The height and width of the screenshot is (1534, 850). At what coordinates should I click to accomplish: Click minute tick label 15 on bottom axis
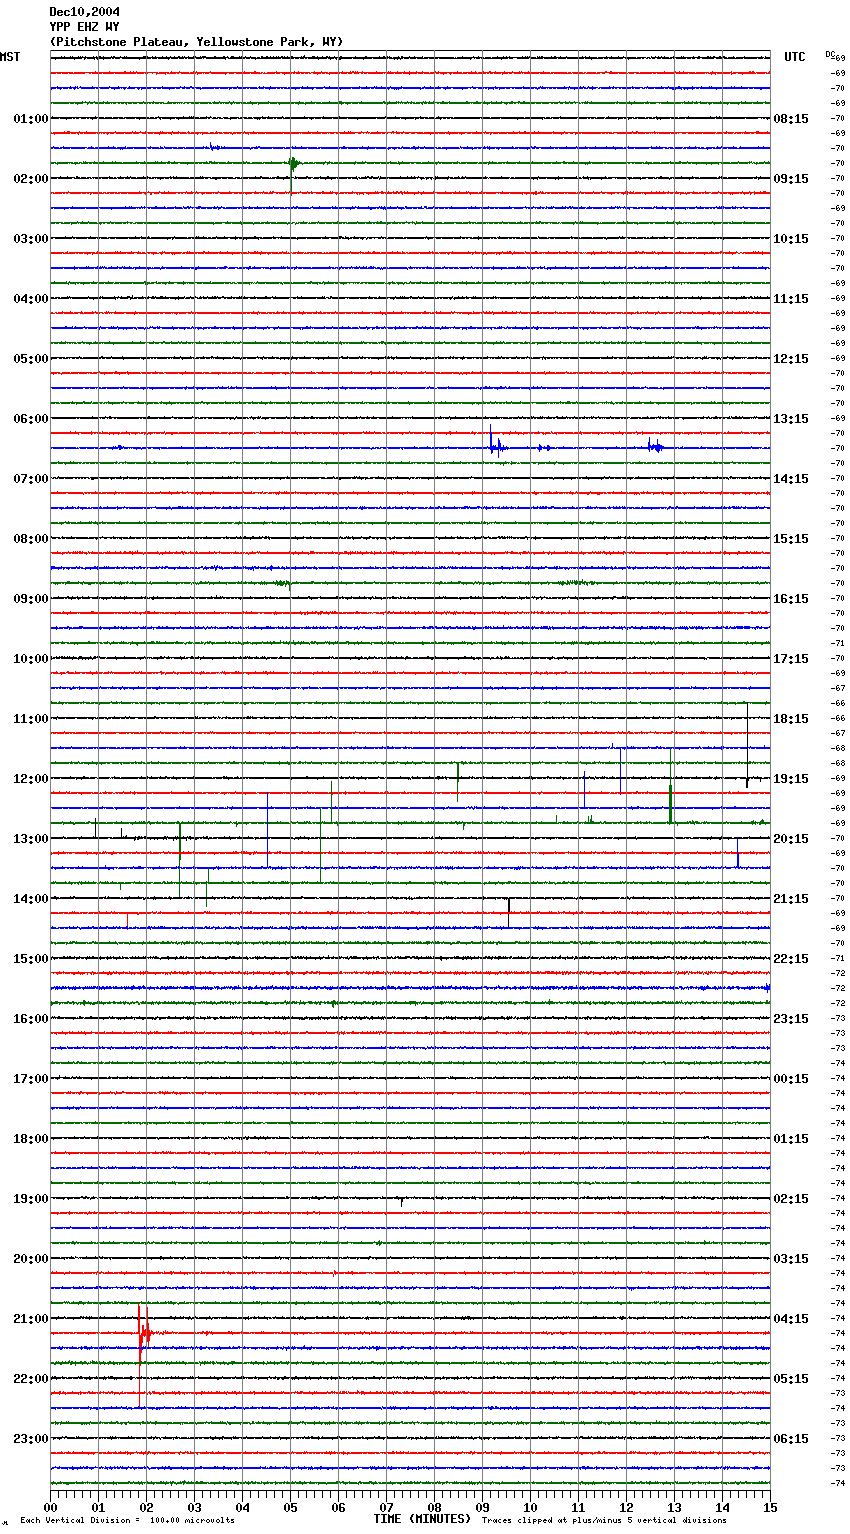[770, 1507]
